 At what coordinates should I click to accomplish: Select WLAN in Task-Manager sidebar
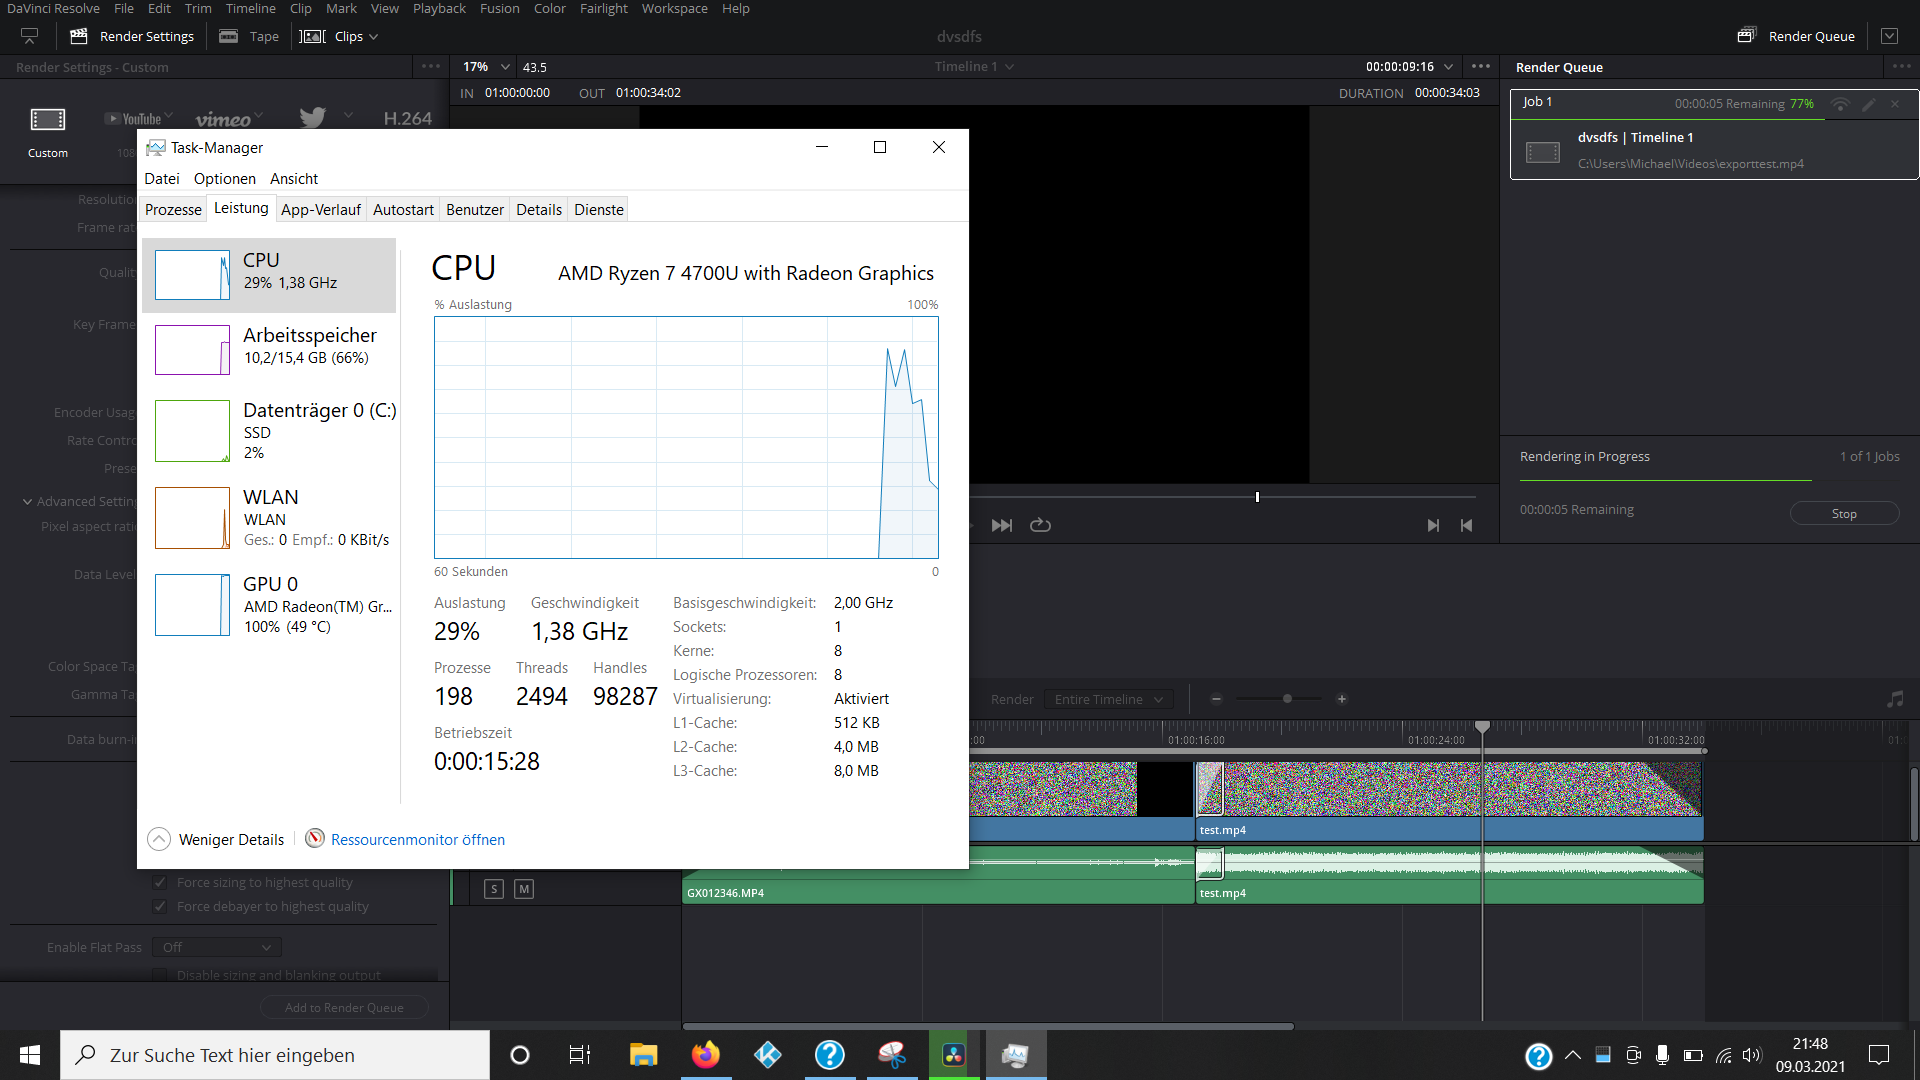(x=270, y=517)
